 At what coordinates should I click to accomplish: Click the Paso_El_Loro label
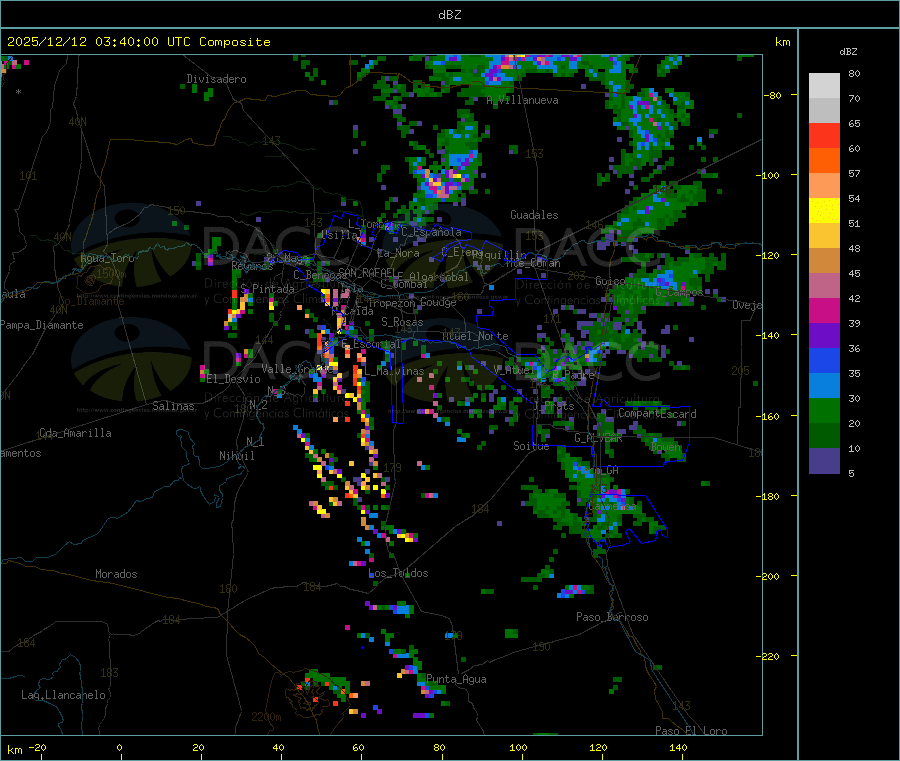coord(691,731)
